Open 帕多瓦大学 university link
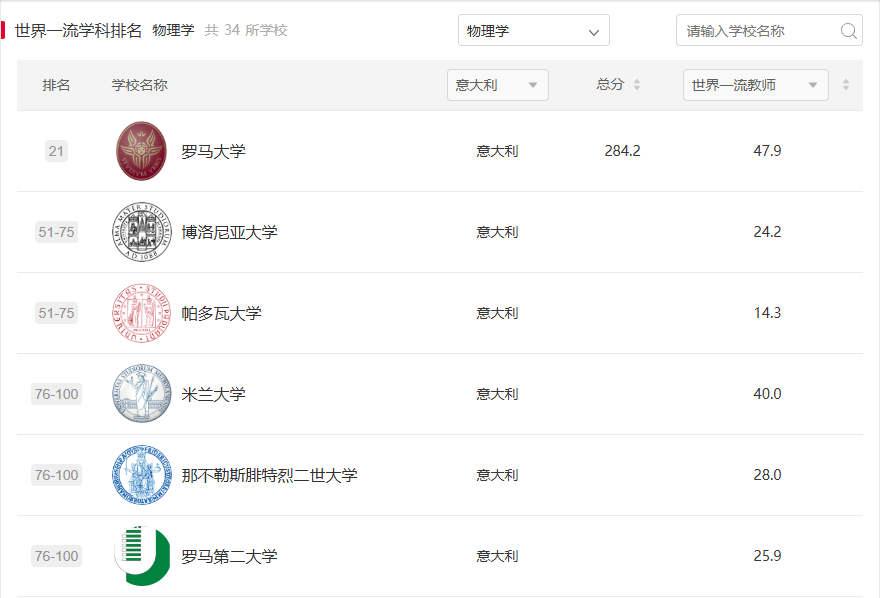Image resolution: width=880 pixels, height=598 pixels. tap(221, 314)
